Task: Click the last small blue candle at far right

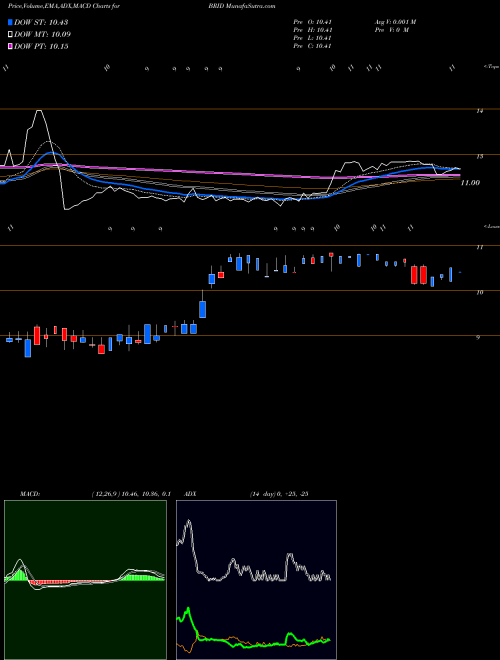Action: [x=460, y=273]
